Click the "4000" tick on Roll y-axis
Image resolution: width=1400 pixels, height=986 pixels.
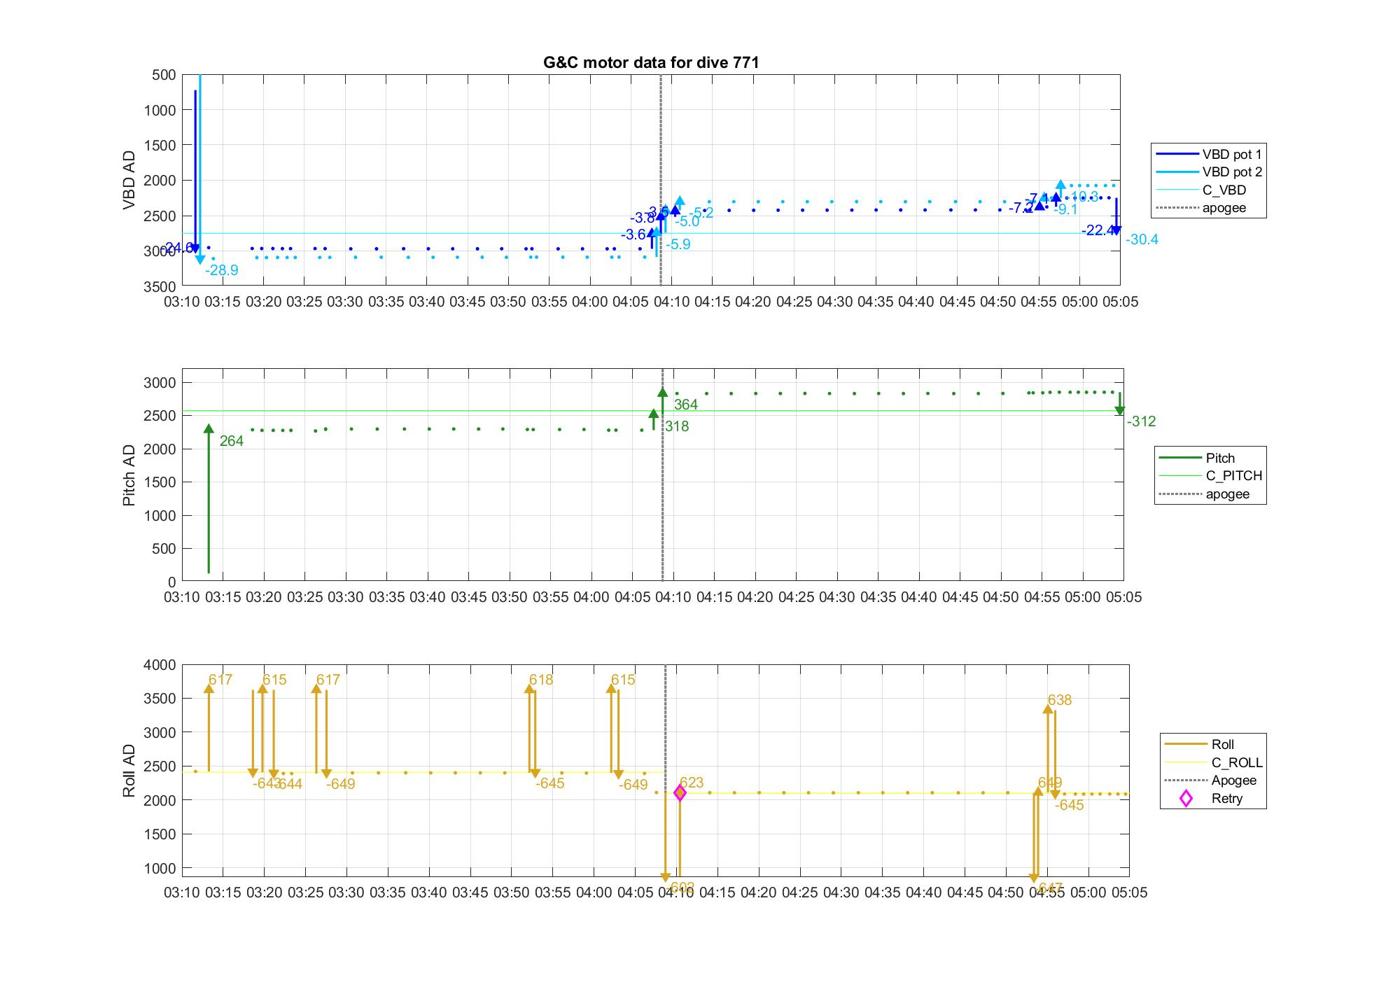coord(160,665)
